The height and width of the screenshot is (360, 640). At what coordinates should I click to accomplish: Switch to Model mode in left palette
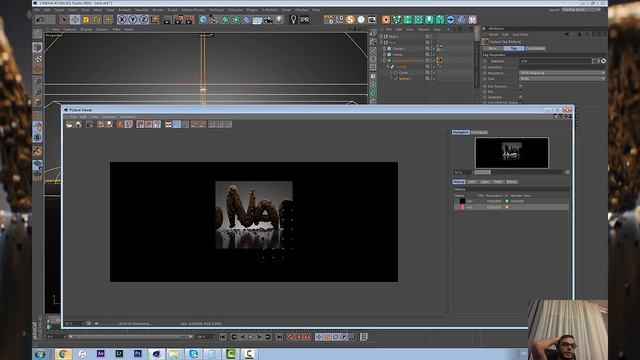coord(38,47)
